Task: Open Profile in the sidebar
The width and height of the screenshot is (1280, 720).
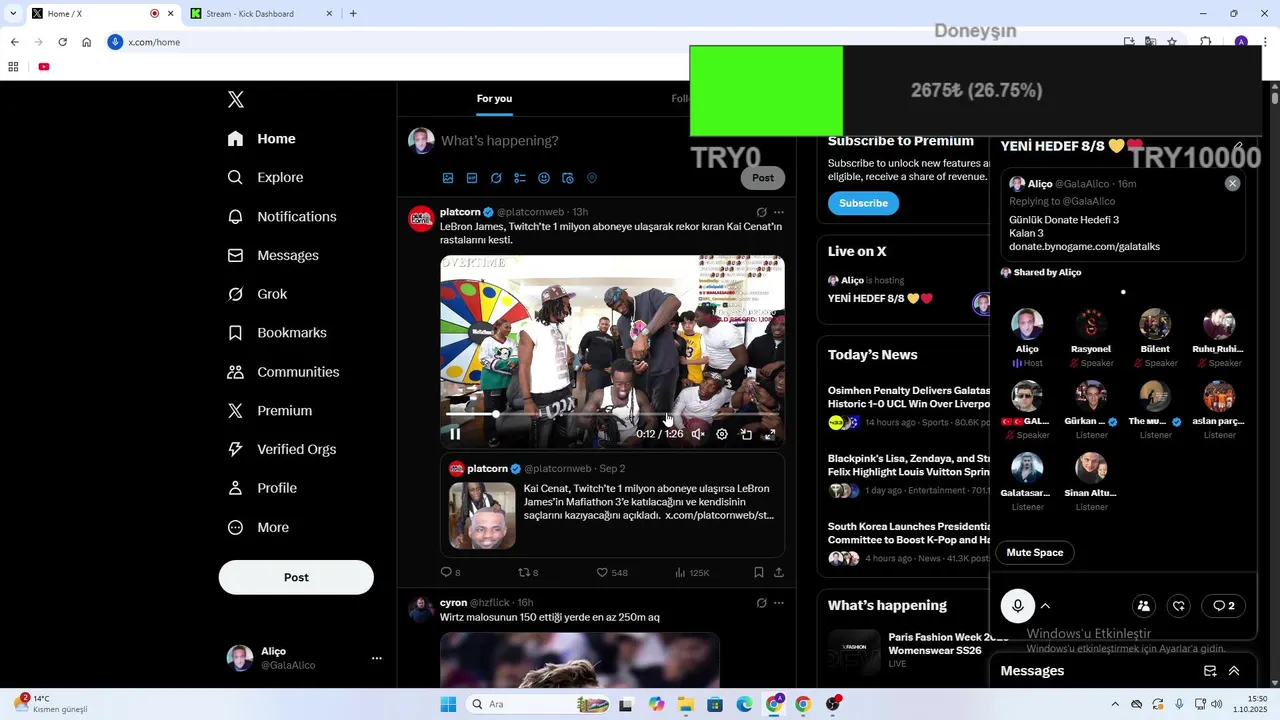Action: (262, 488)
